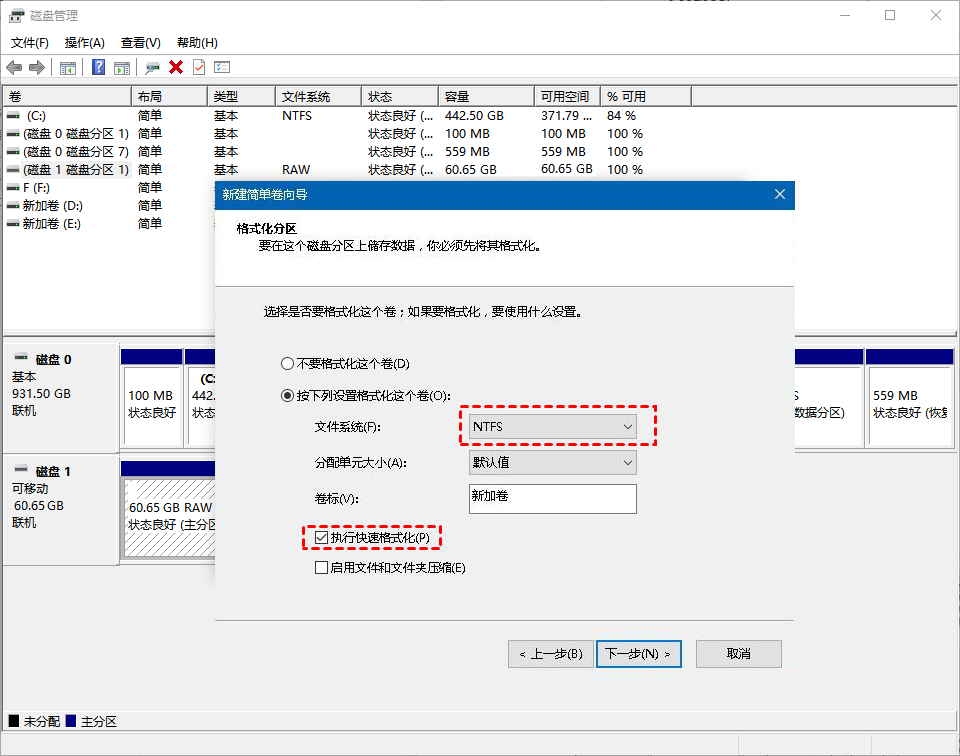Toggle the show/hide console tree icon
This screenshot has width=960, height=756.
tap(68, 67)
